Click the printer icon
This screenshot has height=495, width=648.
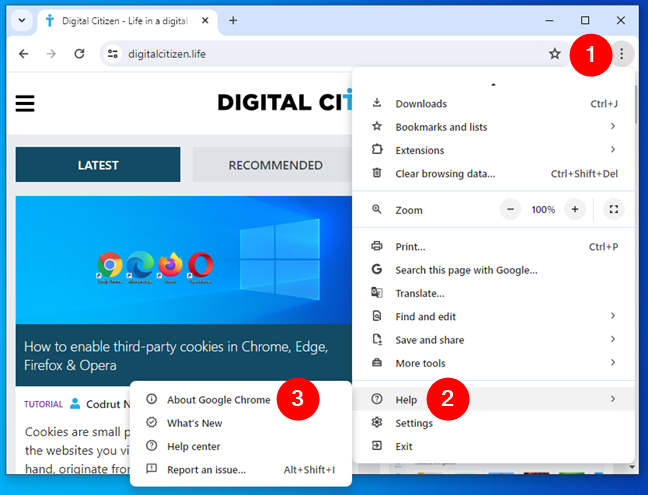coord(376,246)
